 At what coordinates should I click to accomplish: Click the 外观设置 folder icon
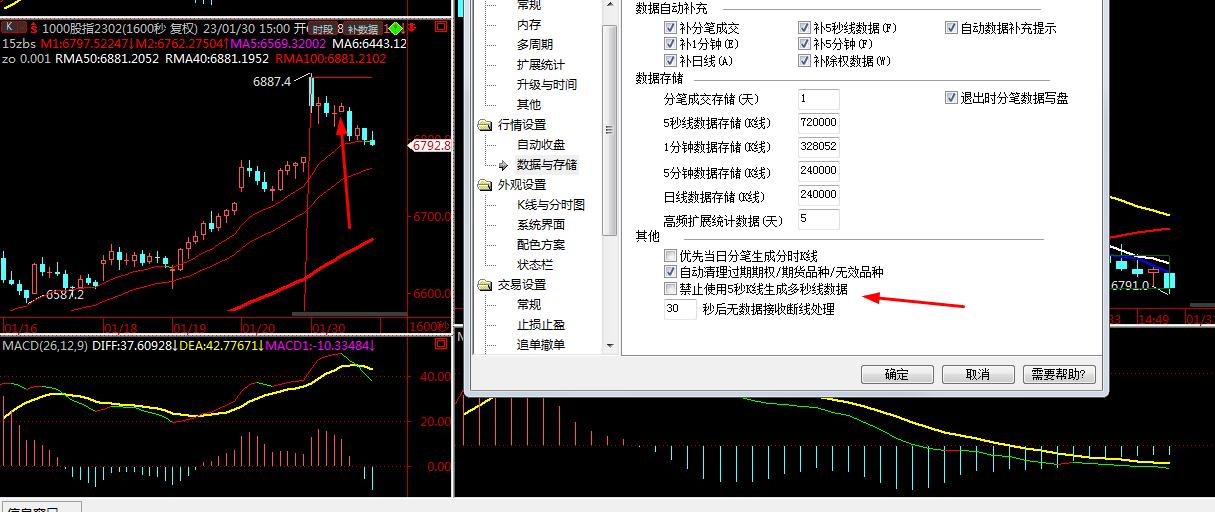pos(484,185)
